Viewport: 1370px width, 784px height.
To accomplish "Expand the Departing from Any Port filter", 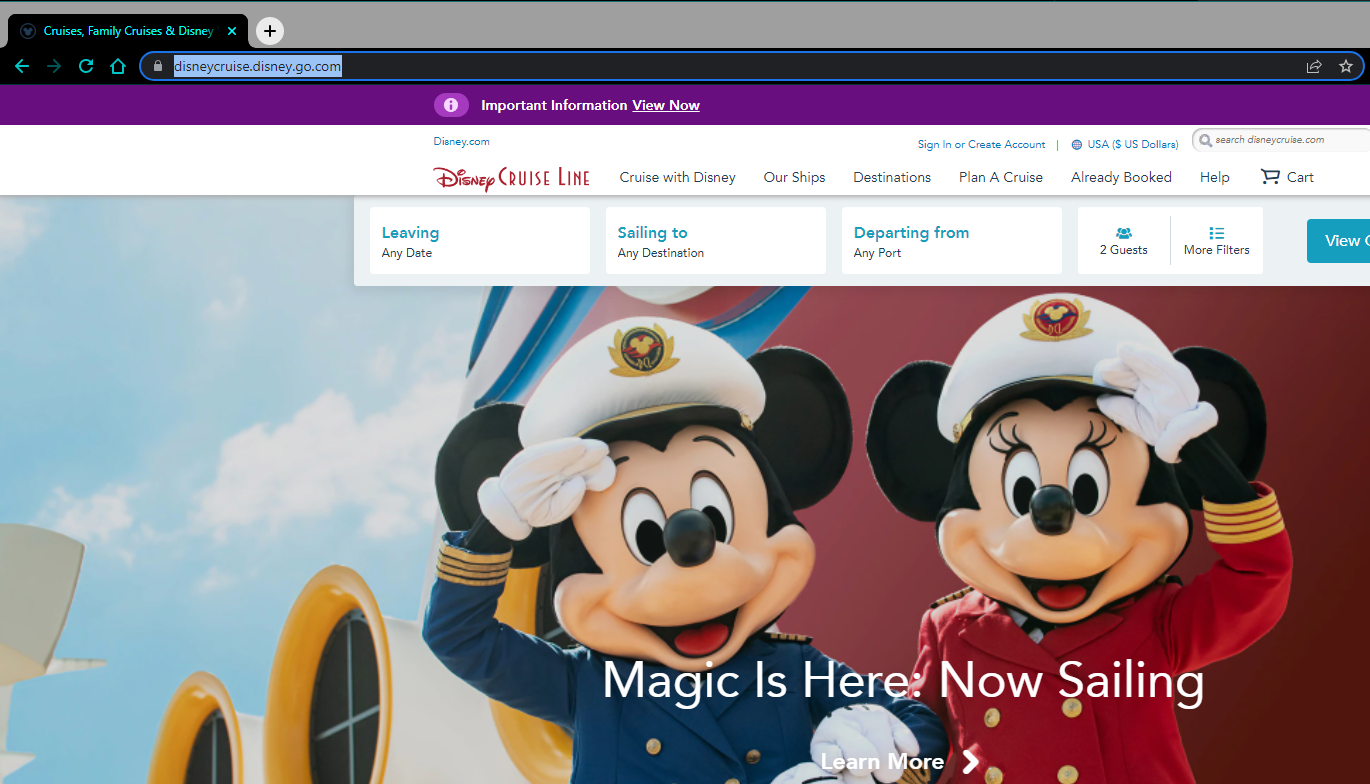I will click(x=952, y=240).
